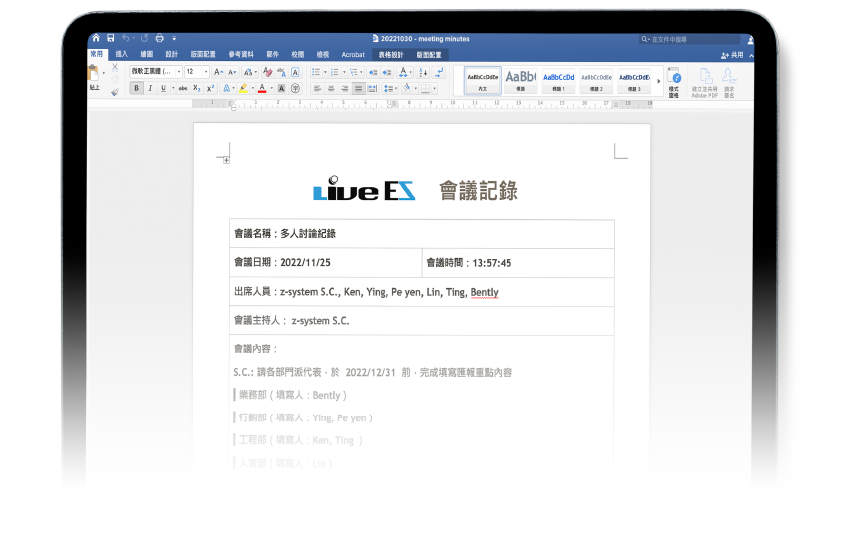This screenshot has width=842, height=555.
Task: Toggle Subscript formatting
Action: (197, 88)
